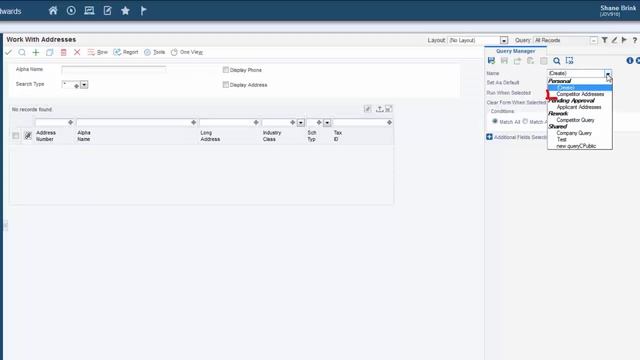Open the open applications monitor icon

[89, 11]
